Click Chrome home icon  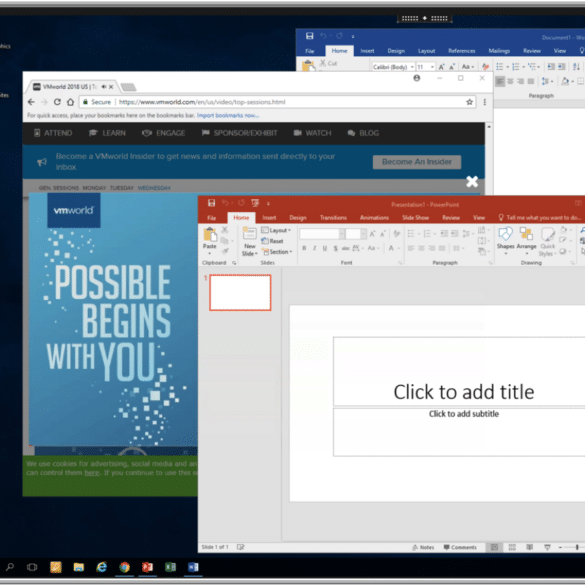(x=70, y=102)
